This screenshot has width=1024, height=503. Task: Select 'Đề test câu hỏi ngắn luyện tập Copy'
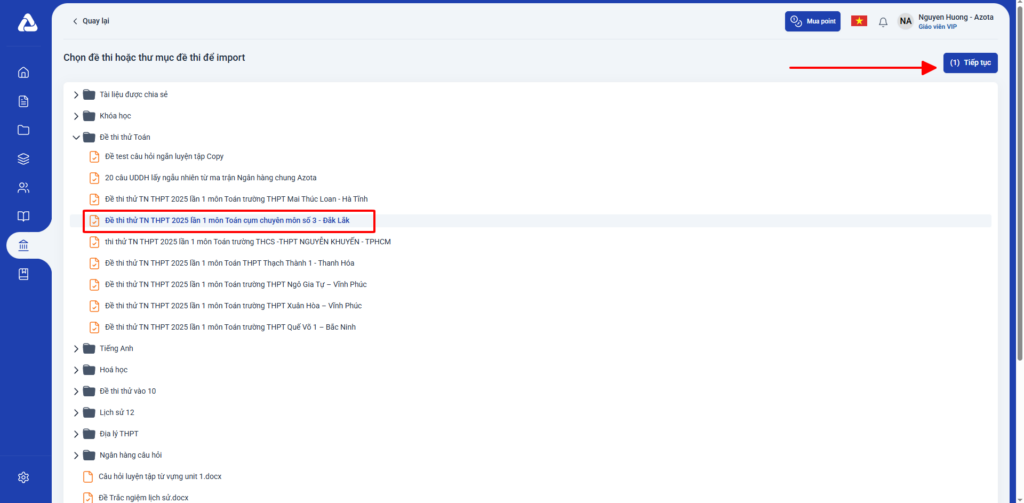tap(164, 156)
